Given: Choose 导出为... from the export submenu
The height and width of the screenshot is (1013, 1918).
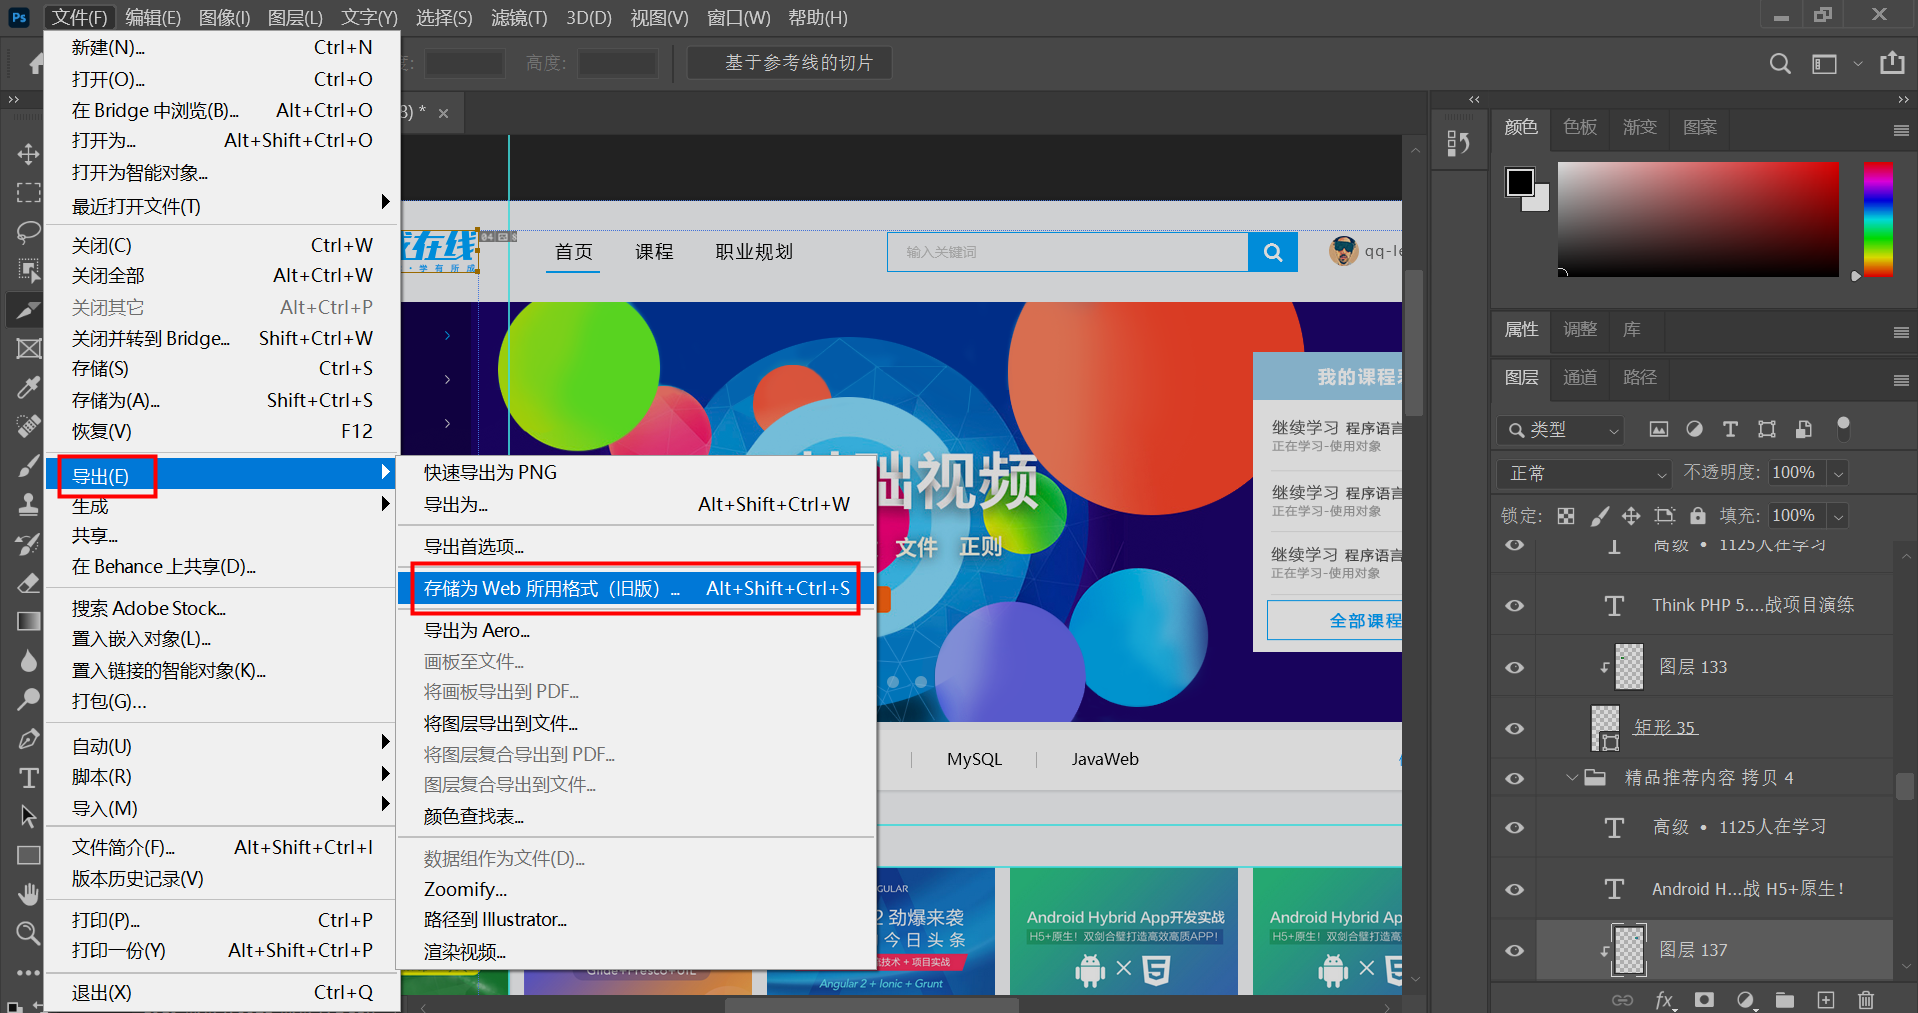Looking at the screenshot, I should coord(637,504).
